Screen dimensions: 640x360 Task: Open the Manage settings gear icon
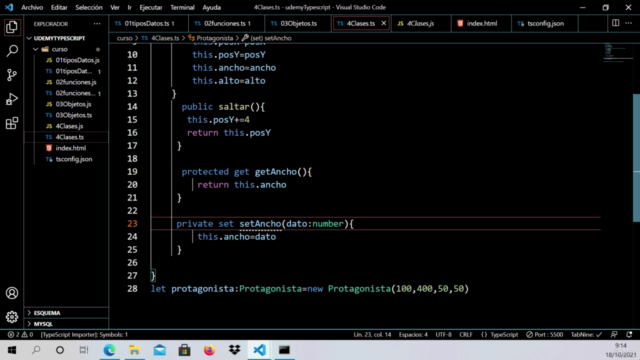12,317
